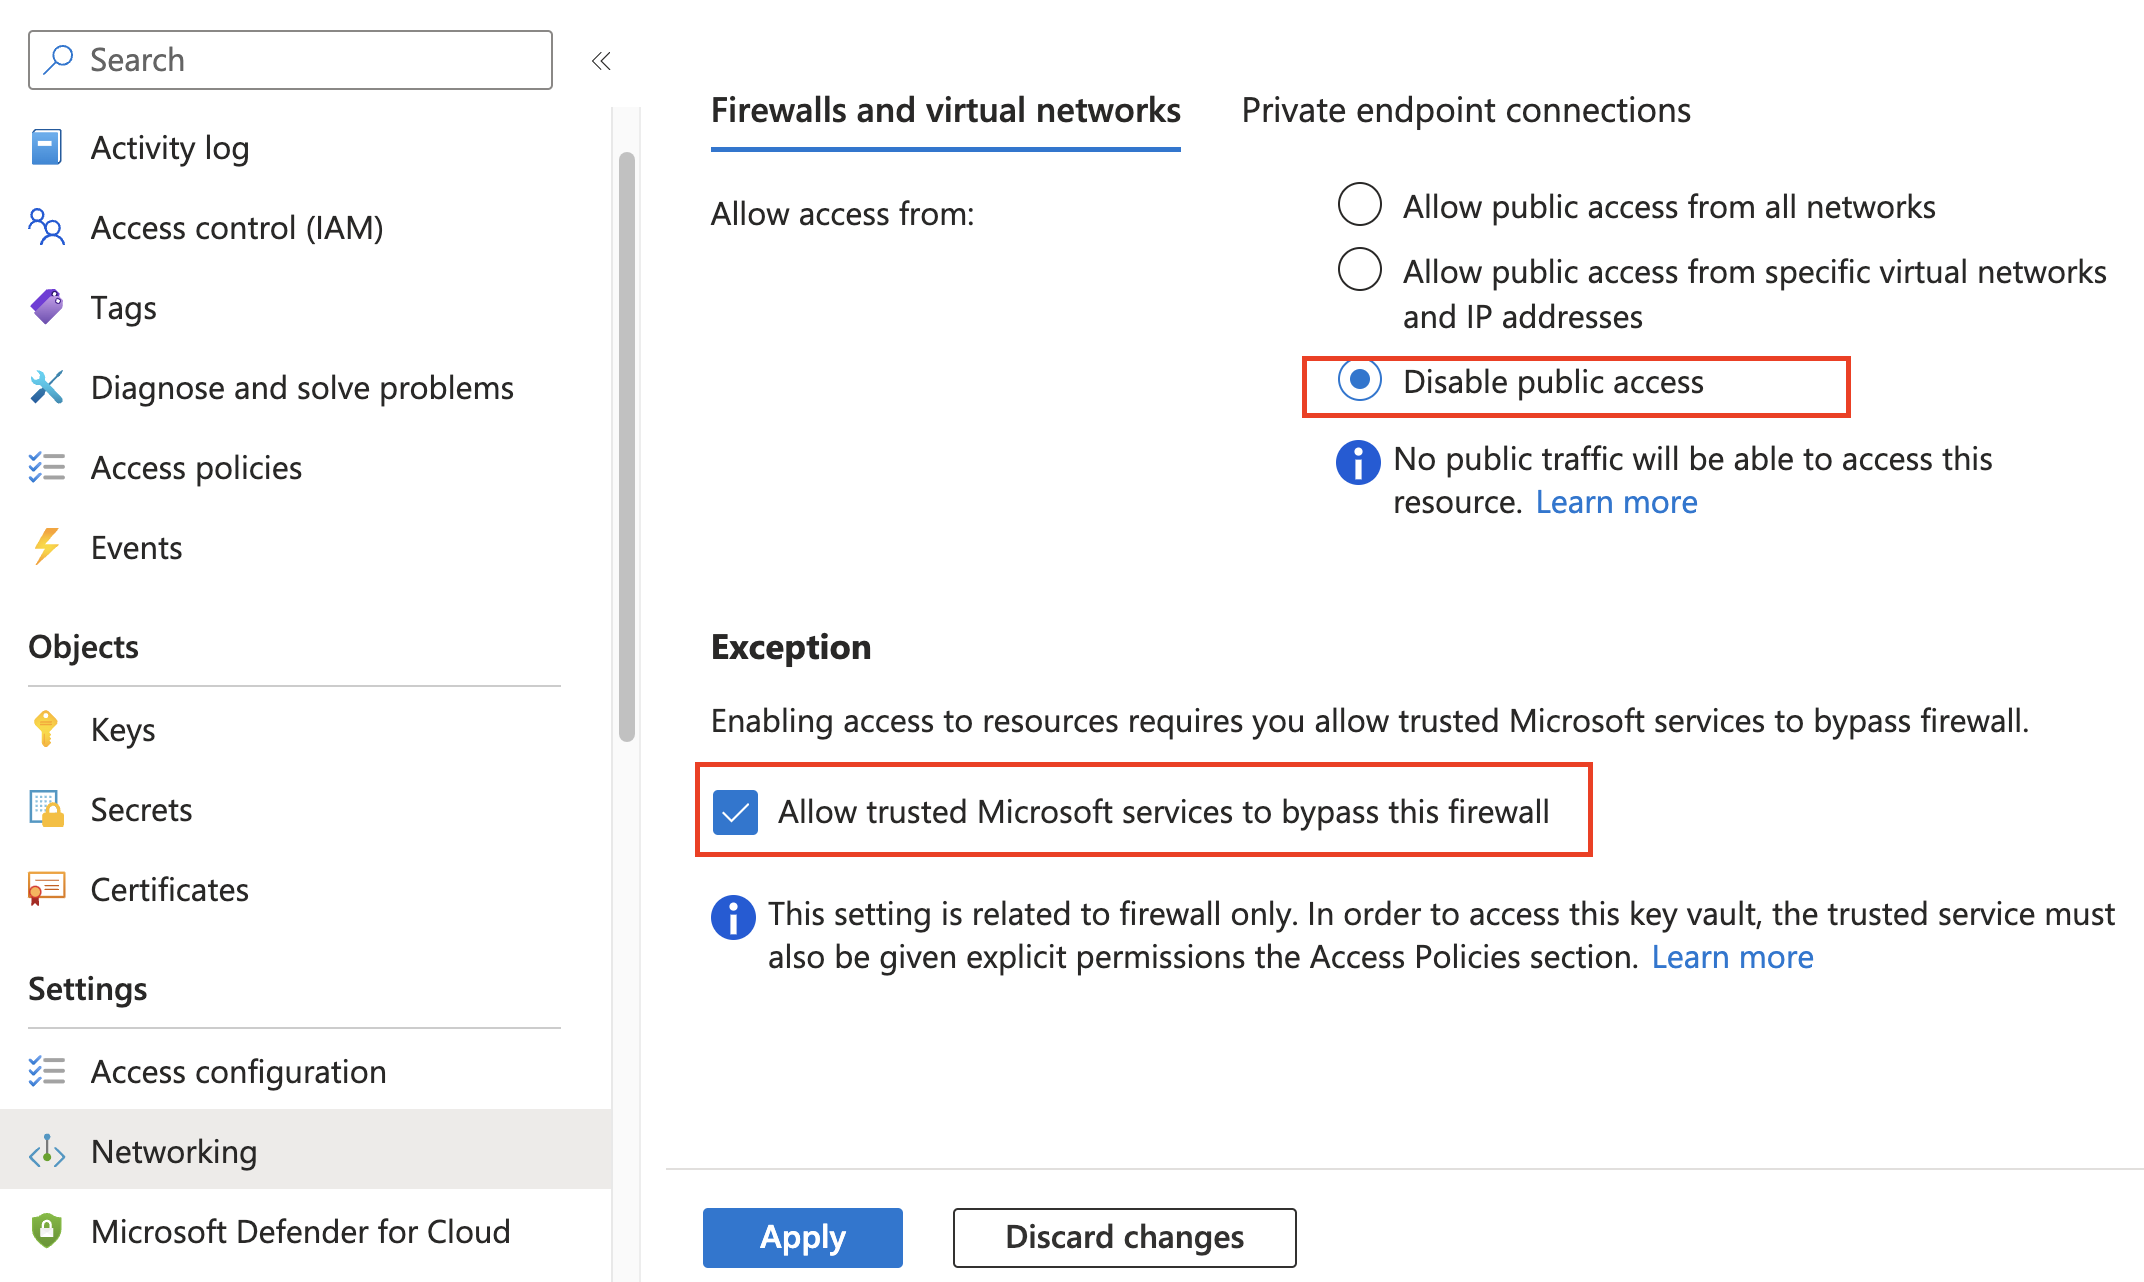Open Diagnose and solve problems
This screenshot has width=2144, height=1282.
point(302,387)
